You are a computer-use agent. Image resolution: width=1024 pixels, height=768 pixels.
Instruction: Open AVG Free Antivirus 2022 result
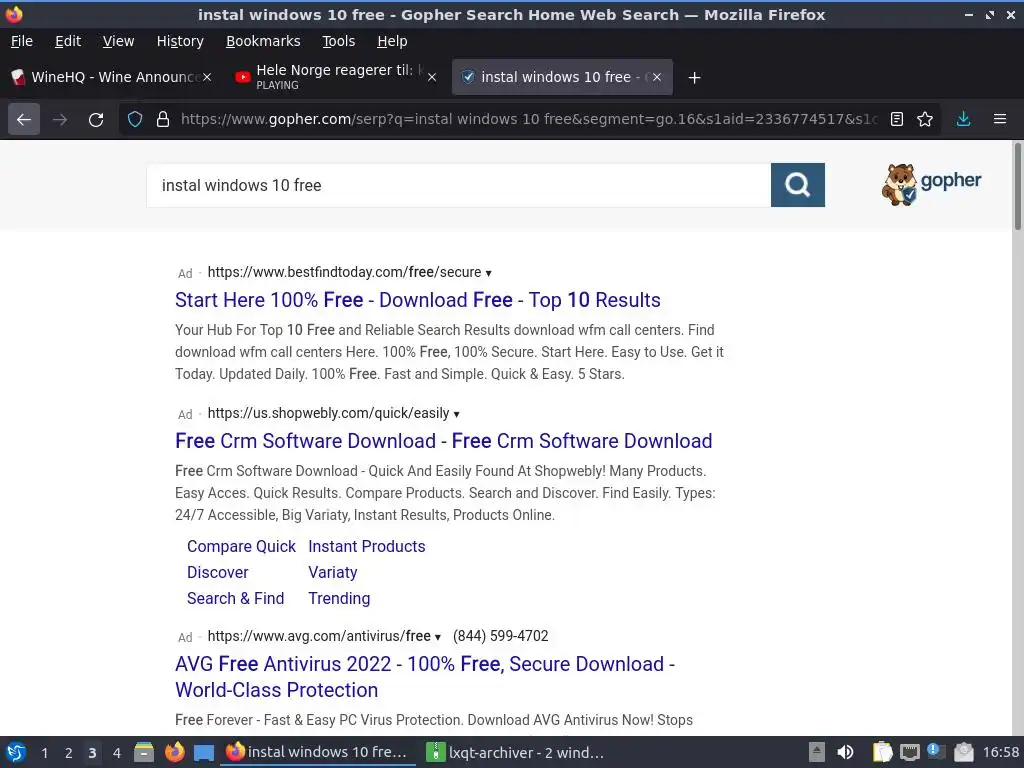(424, 677)
